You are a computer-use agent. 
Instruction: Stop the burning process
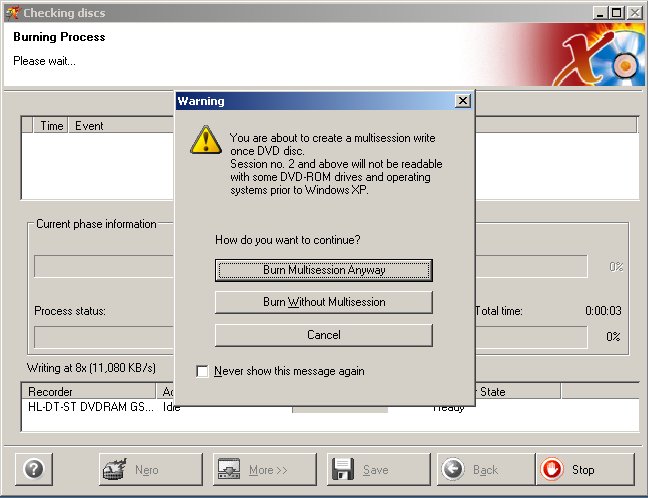[x=584, y=469]
